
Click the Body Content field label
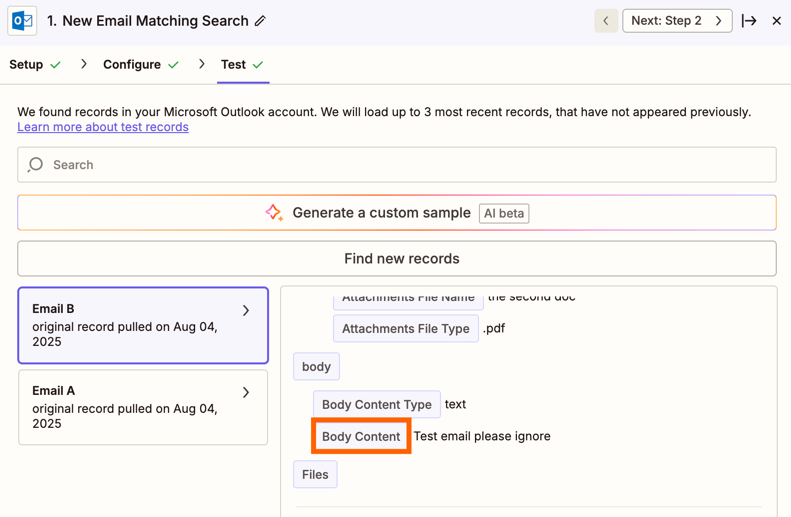click(x=361, y=436)
